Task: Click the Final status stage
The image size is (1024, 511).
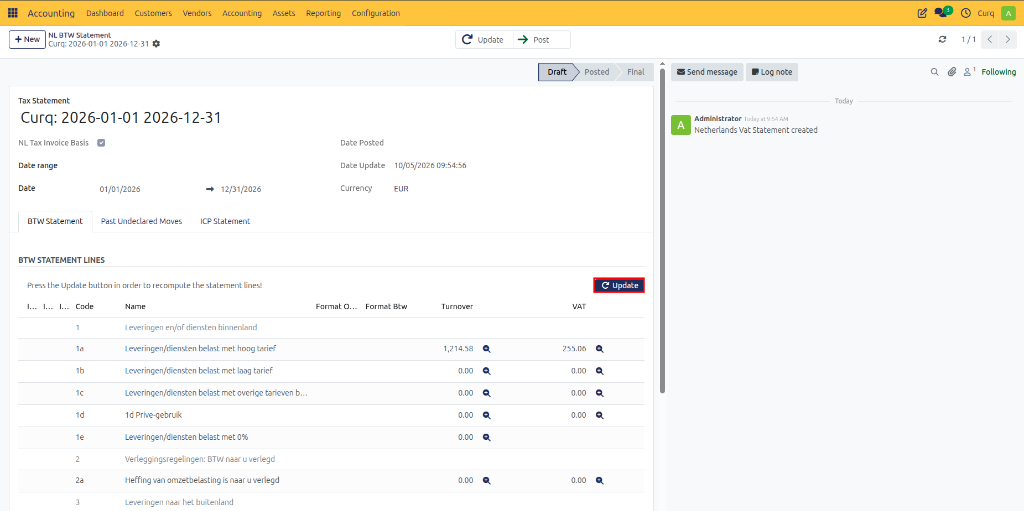Action: pos(635,72)
